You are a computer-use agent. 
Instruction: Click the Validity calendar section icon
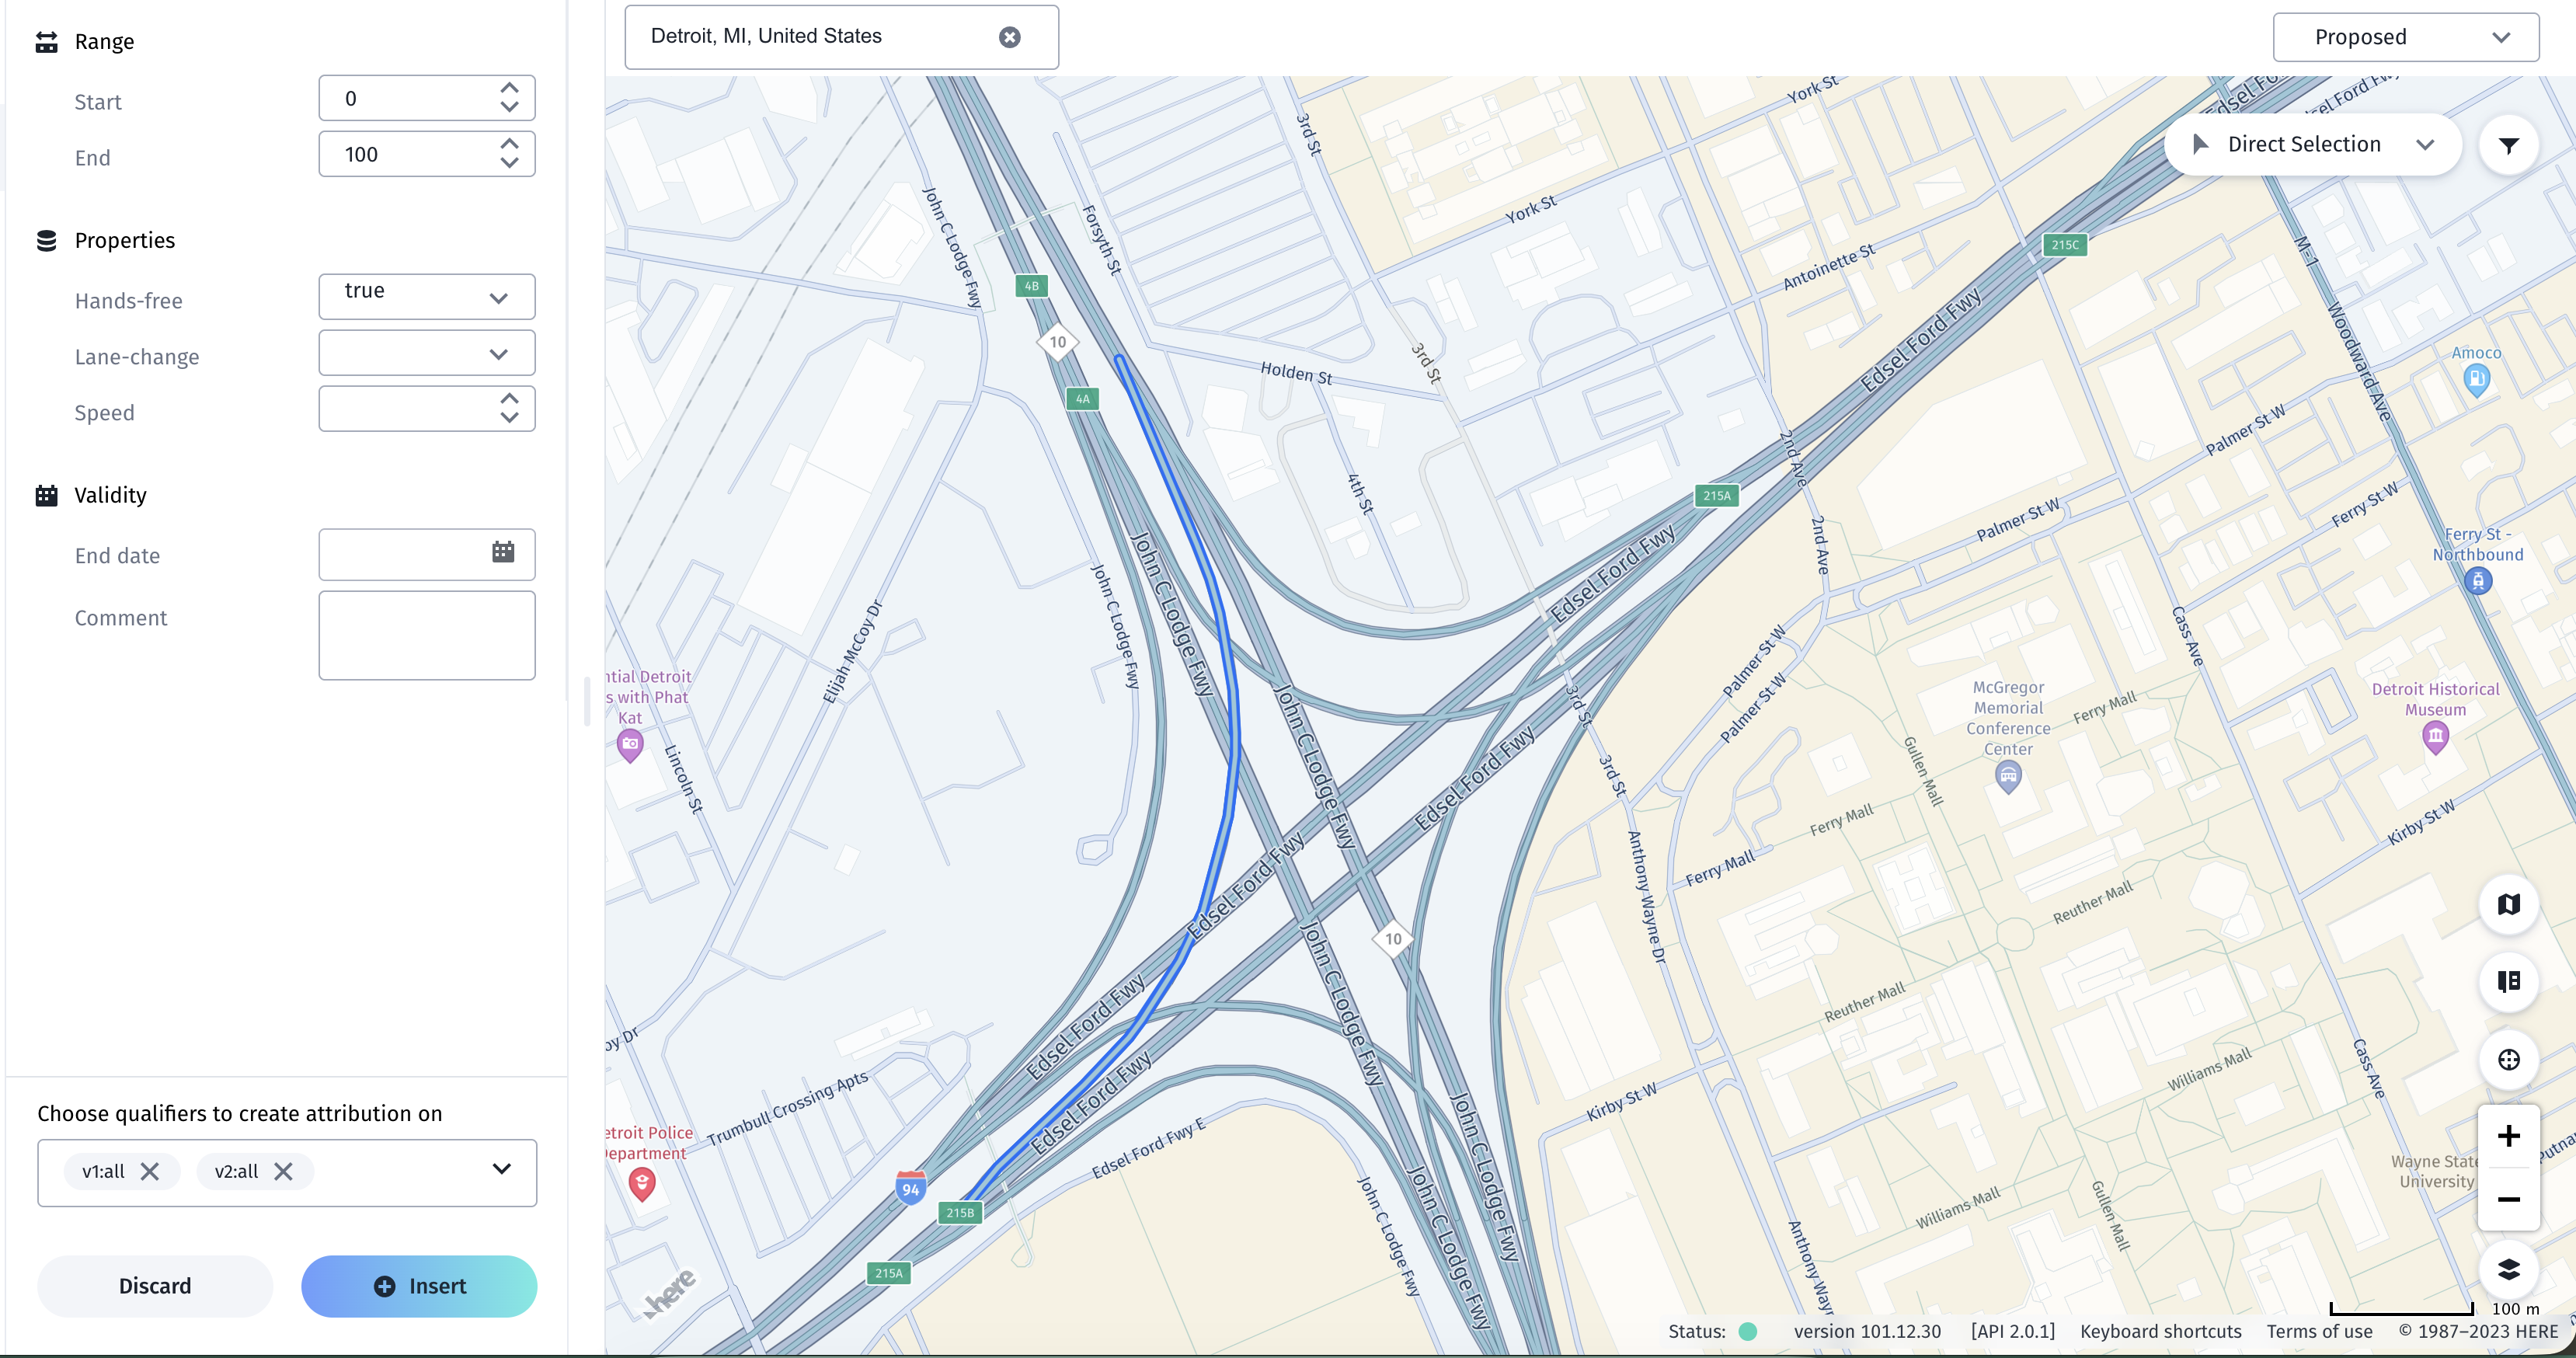(x=46, y=495)
